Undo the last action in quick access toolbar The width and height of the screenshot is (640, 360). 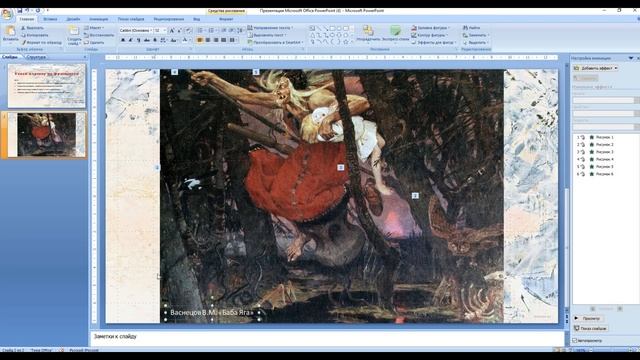coord(27,11)
